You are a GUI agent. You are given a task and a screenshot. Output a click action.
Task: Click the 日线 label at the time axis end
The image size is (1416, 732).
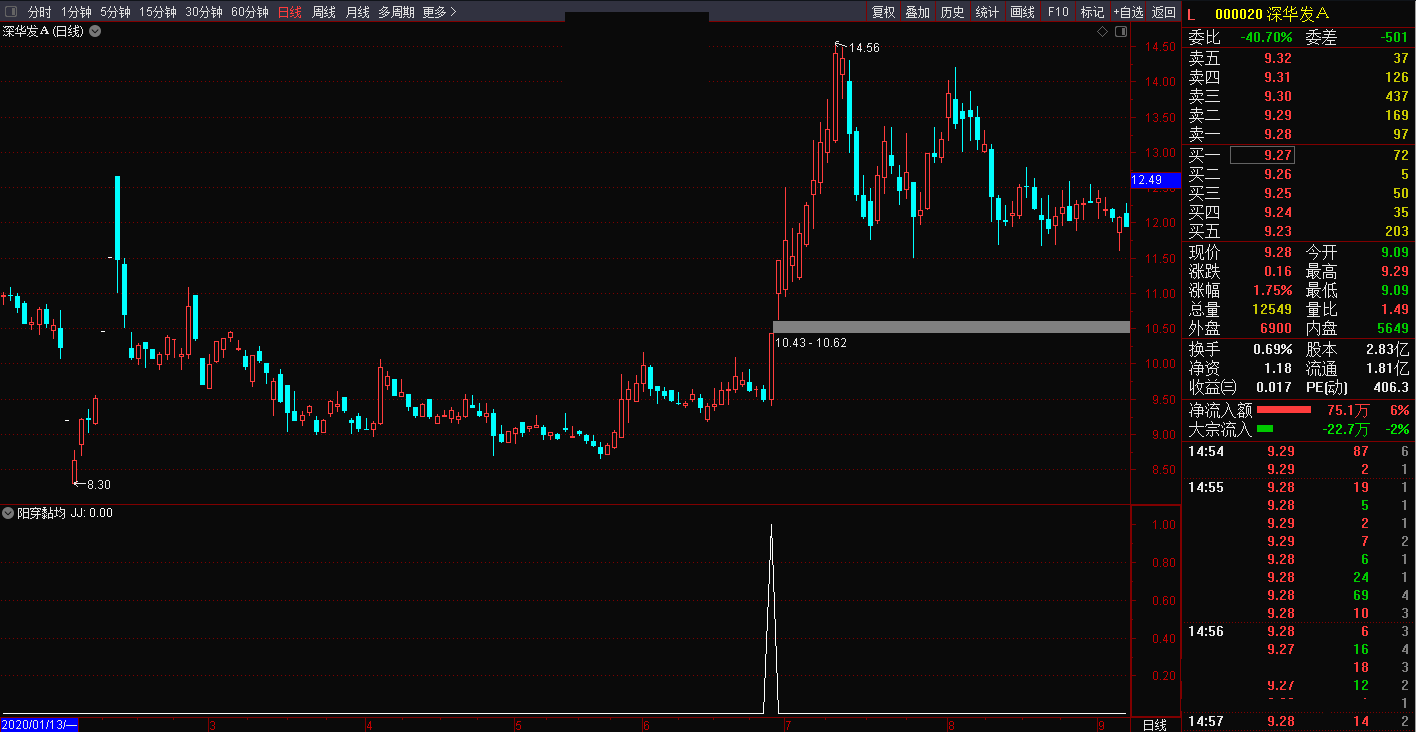pyautogui.click(x=1154, y=725)
